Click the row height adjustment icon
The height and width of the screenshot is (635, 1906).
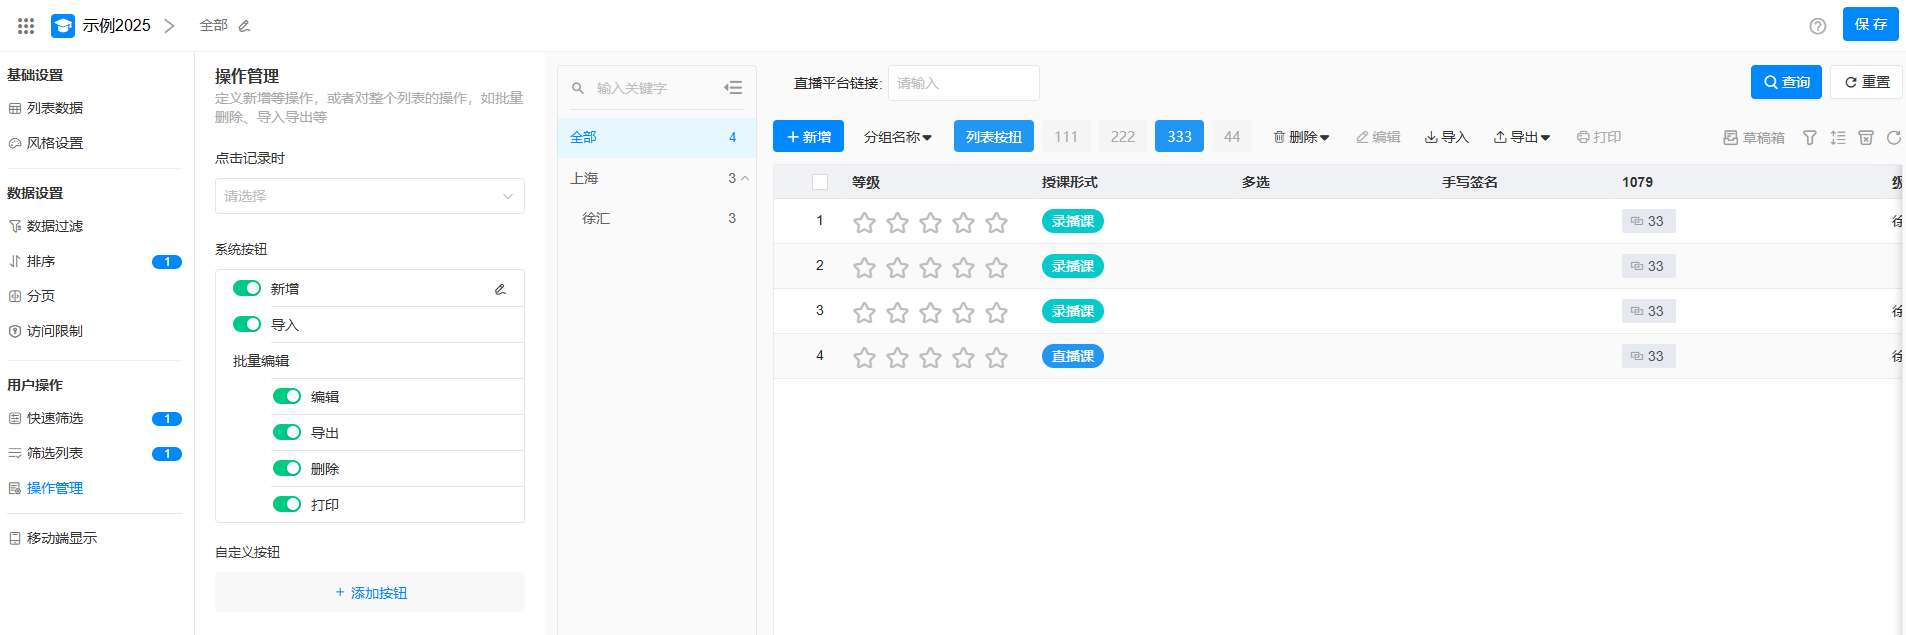coord(1837,138)
